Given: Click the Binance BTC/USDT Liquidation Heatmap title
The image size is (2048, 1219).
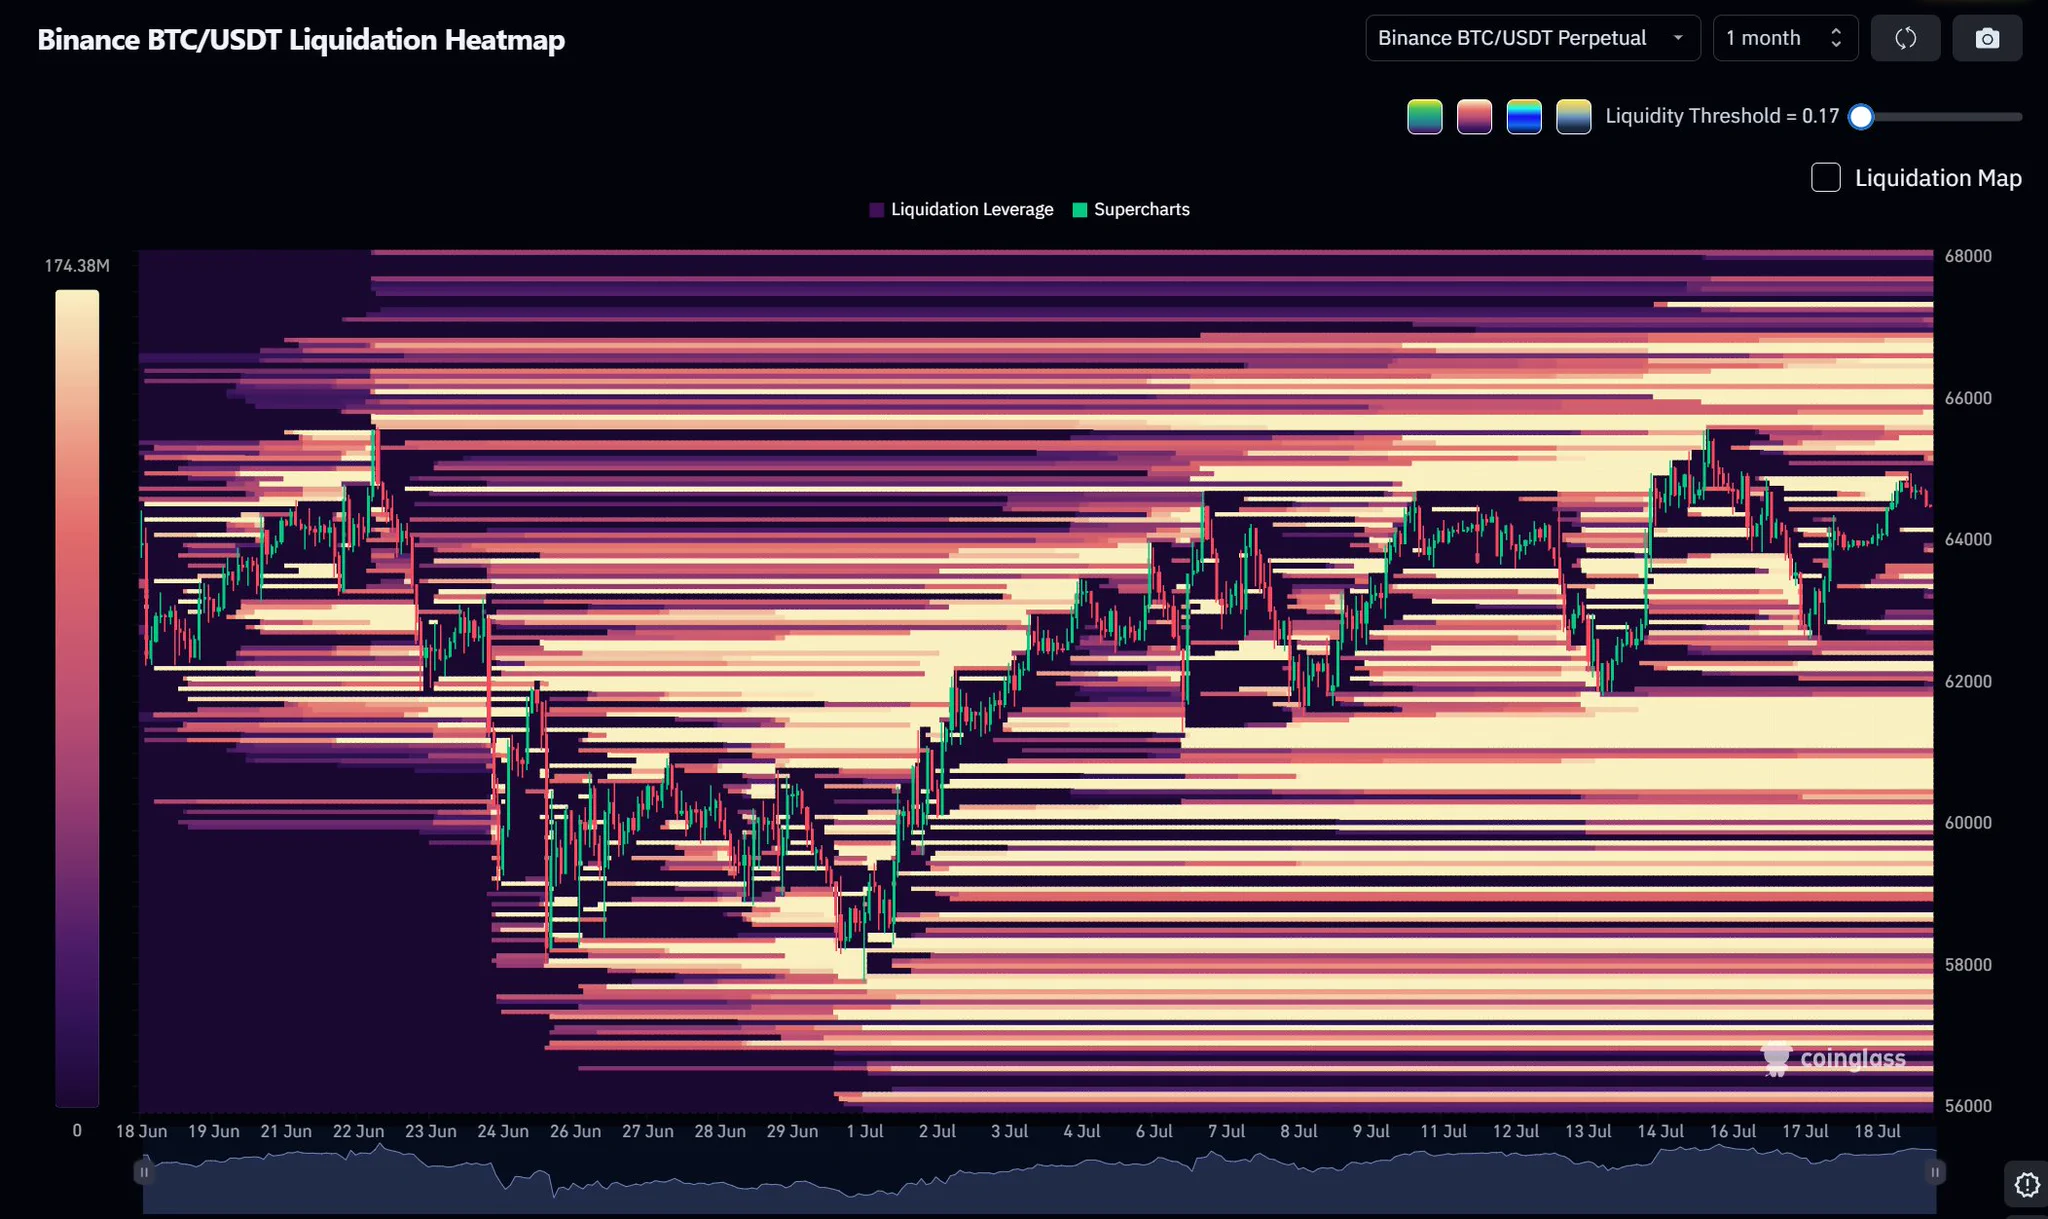Looking at the screenshot, I should (301, 40).
